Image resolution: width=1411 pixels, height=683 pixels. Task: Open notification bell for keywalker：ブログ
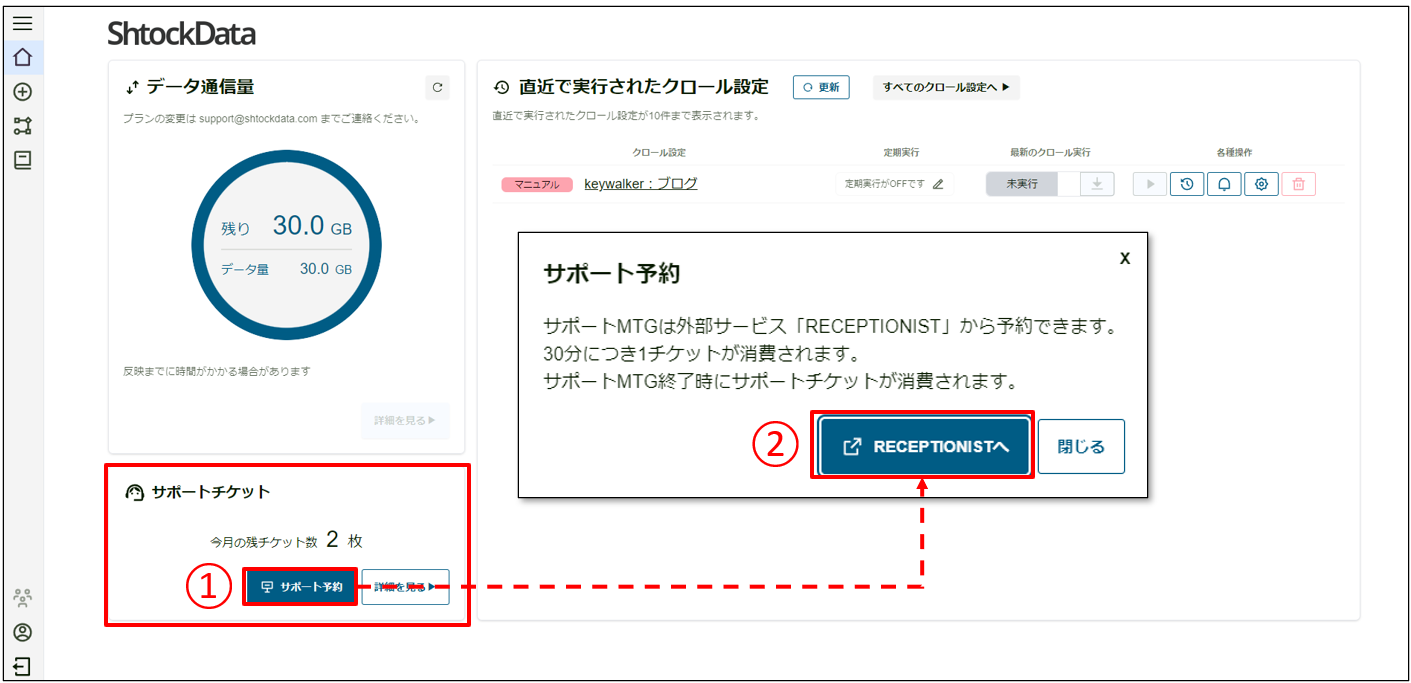[1224, 184]
